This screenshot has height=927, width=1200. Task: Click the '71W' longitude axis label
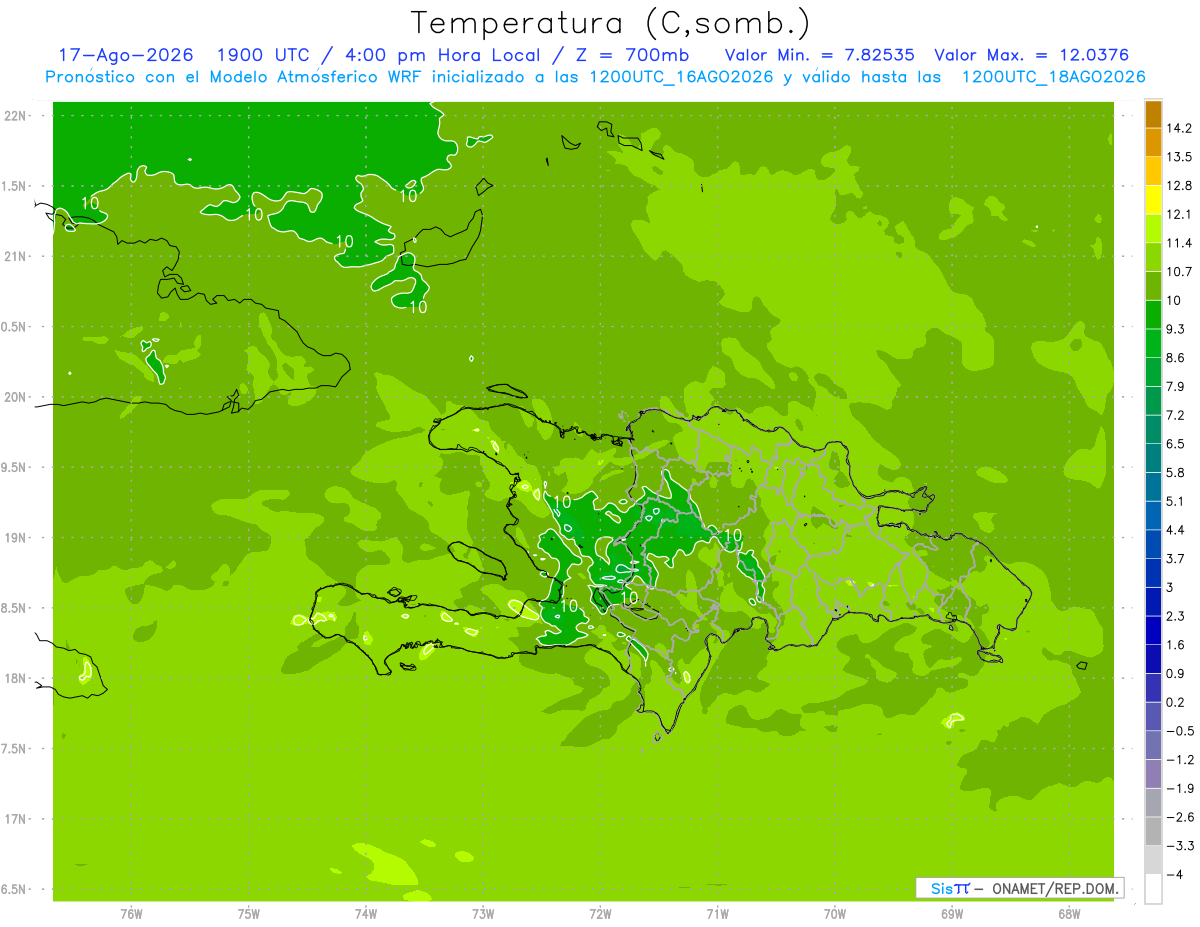[x=717, y=914]
